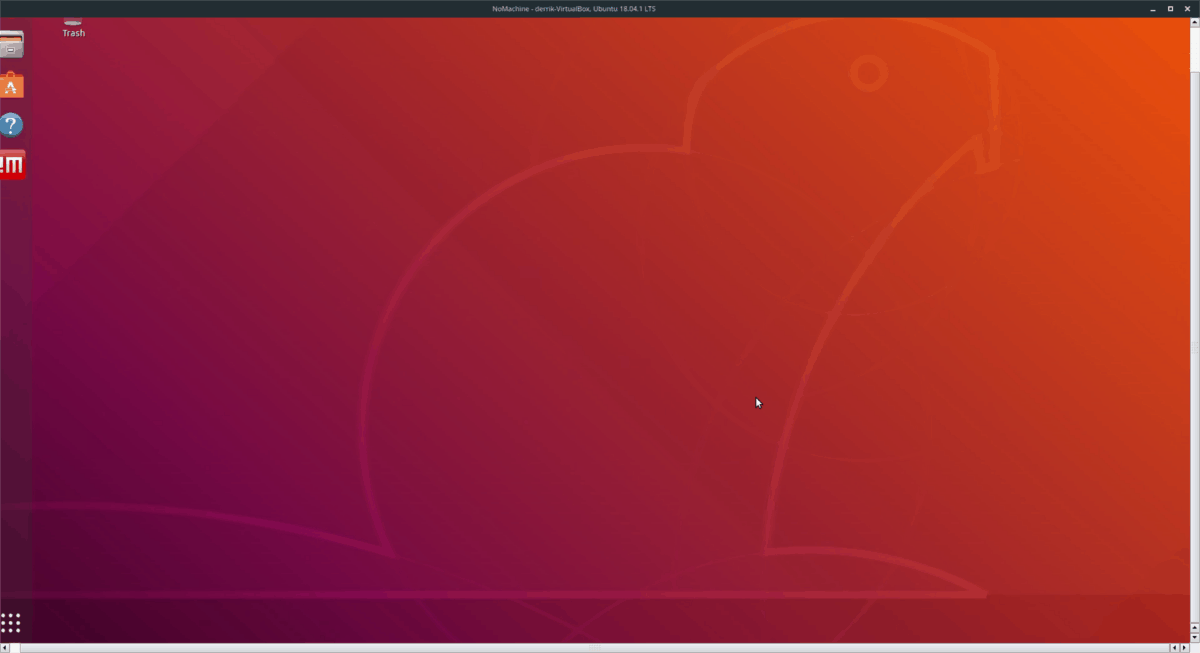Close the NoMachine window
Viewport: 1200px width, 653px height.
point(1189,8)
